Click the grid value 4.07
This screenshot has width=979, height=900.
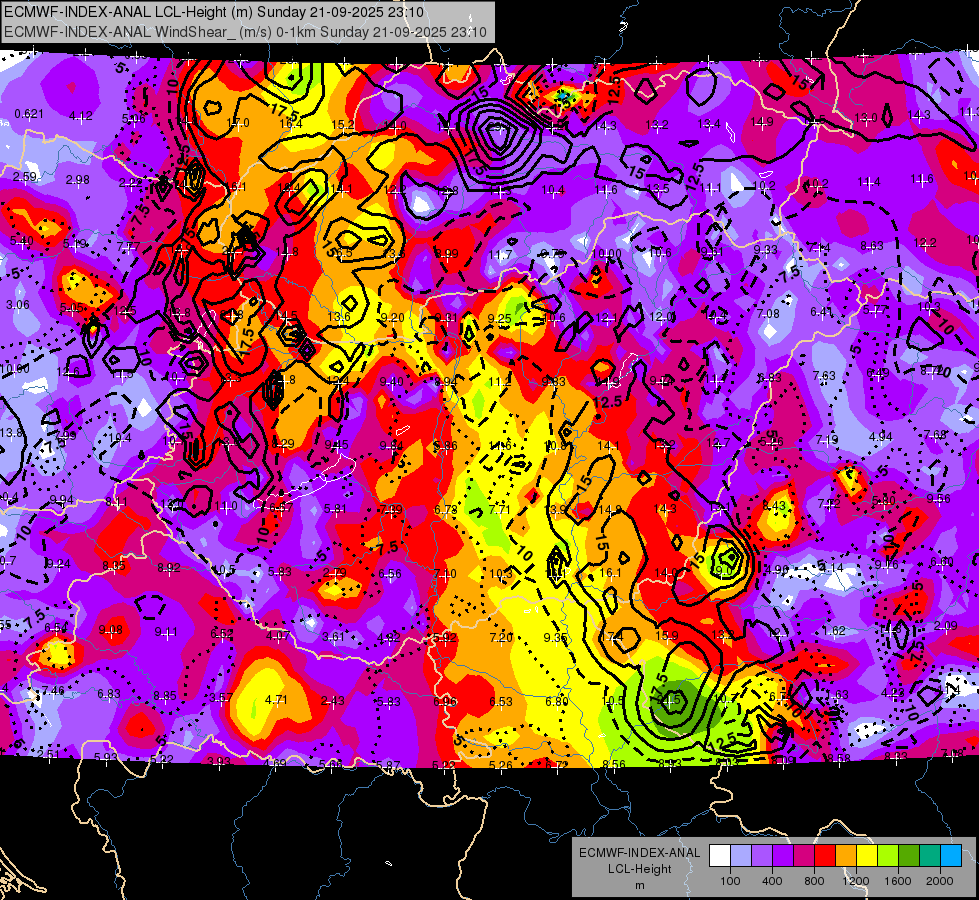point(278,636)
